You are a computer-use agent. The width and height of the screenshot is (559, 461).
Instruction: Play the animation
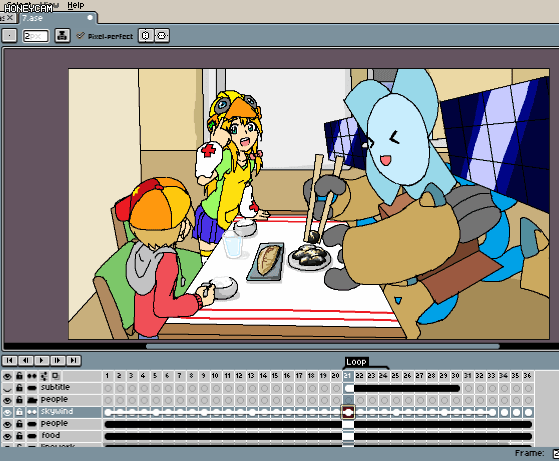click(x=42, y=360)
